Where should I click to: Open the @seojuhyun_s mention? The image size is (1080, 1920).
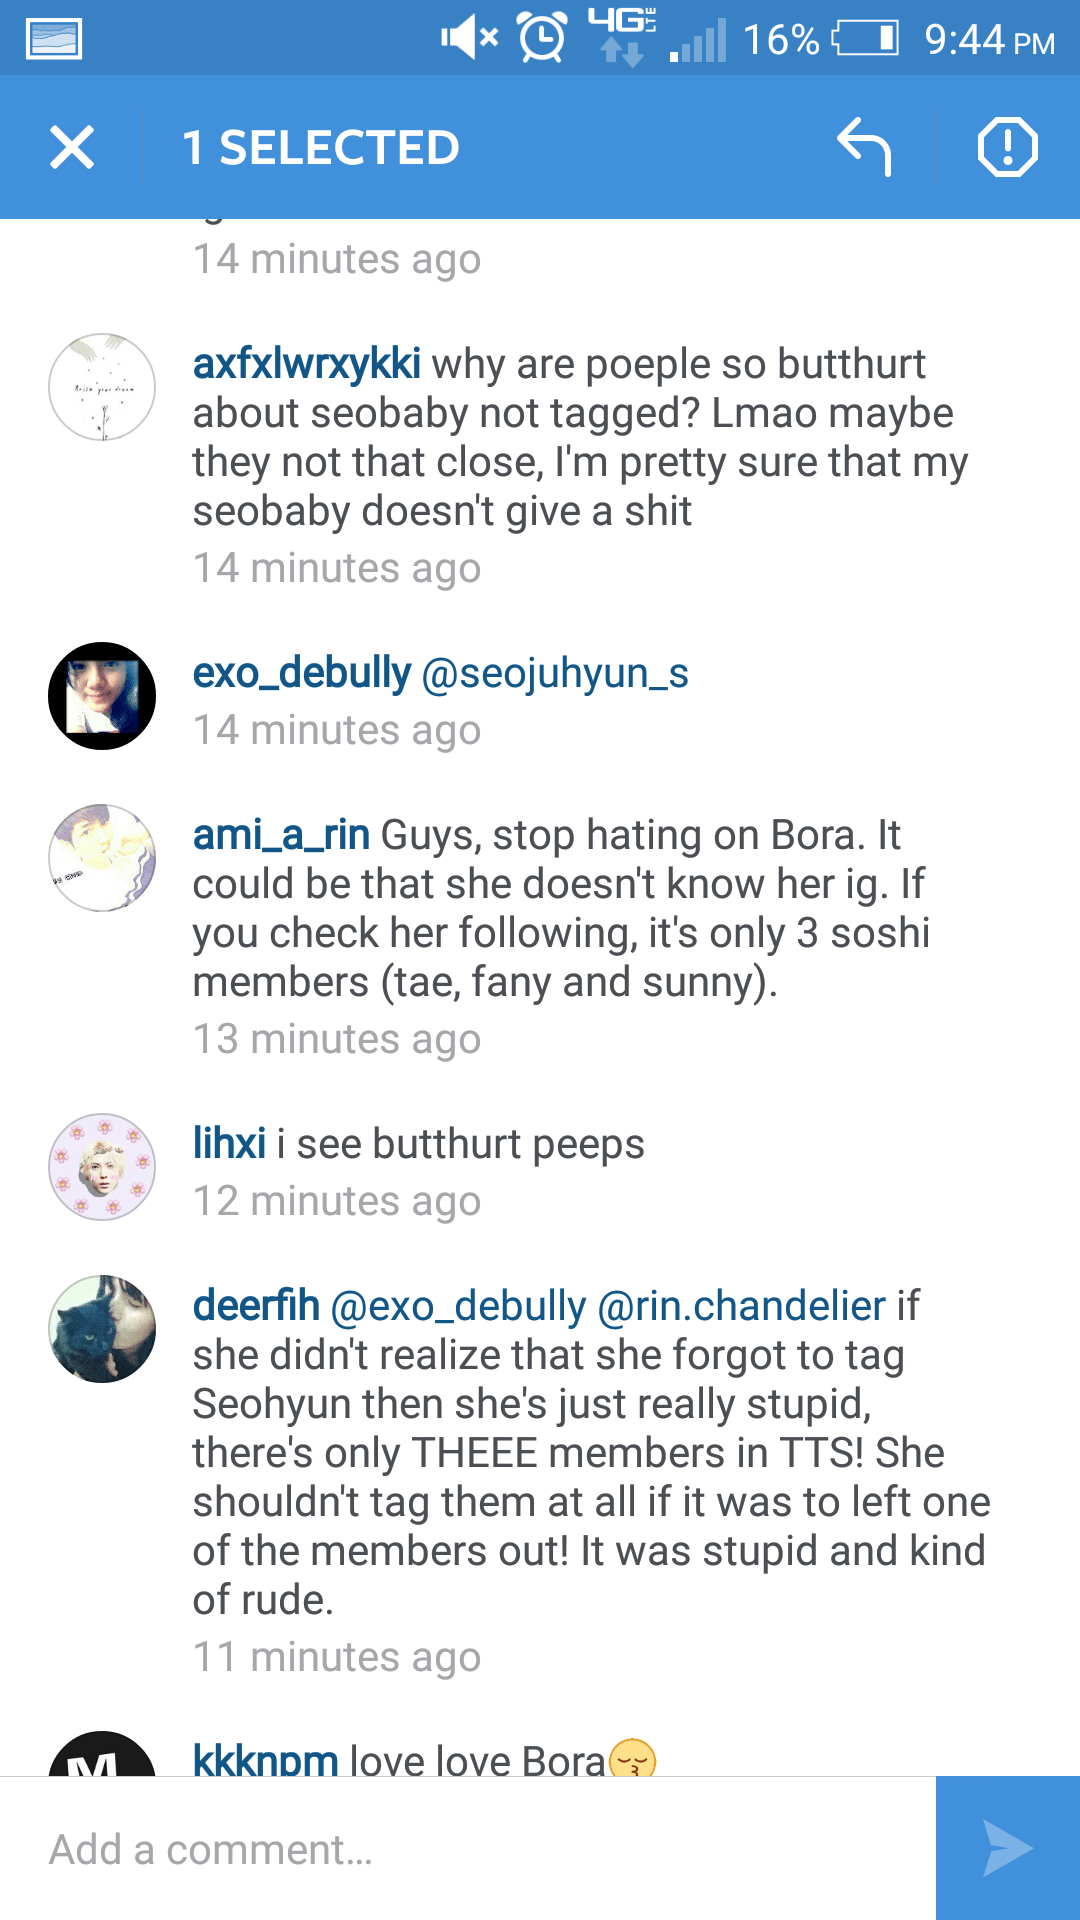point(555,673)
